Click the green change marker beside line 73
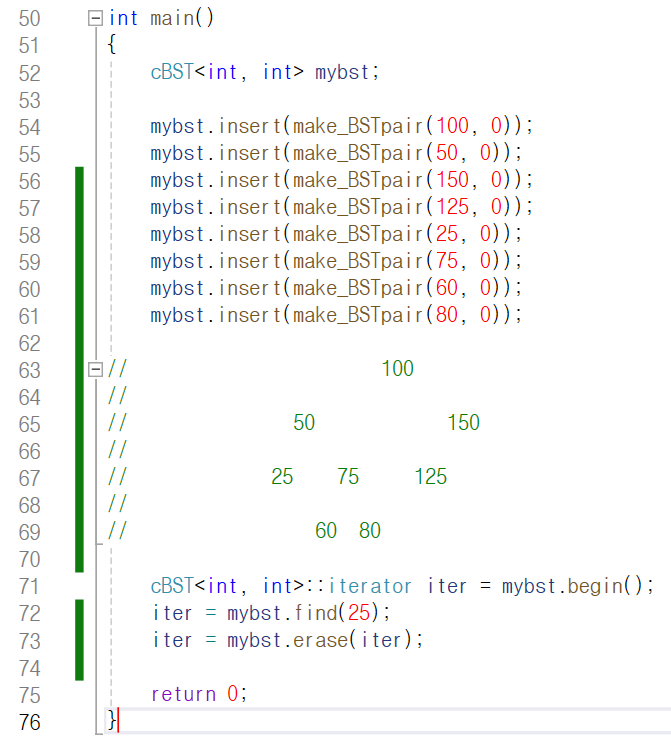 (79, 641)
